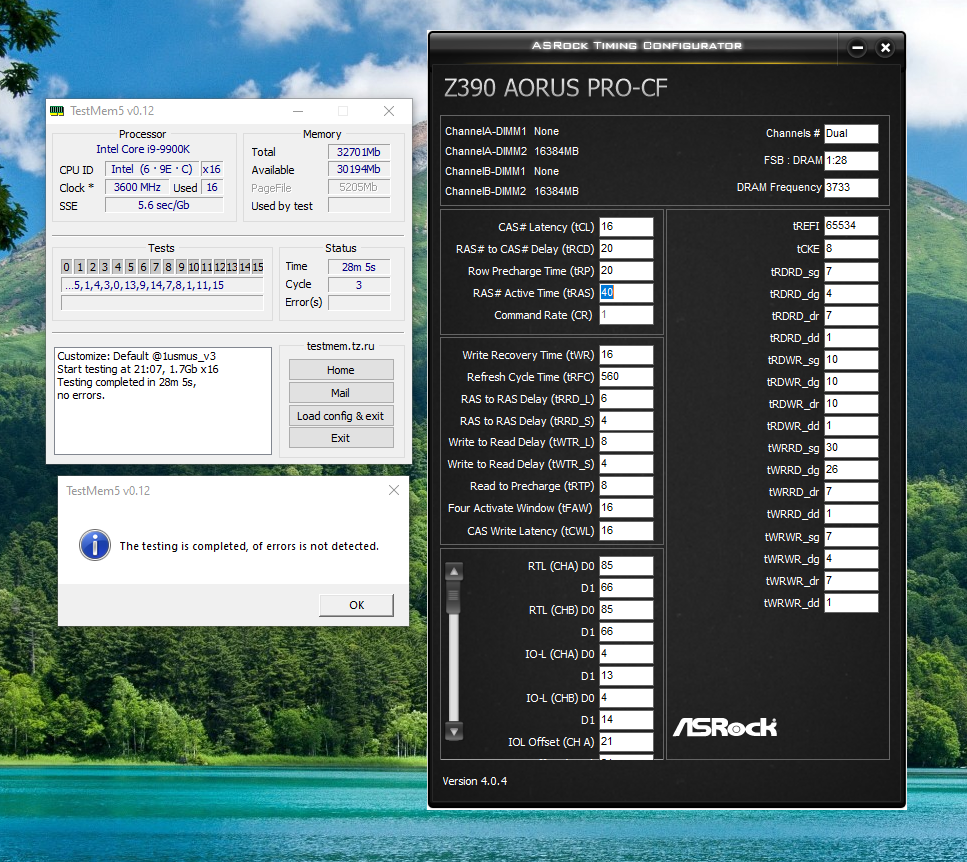
Task: Click the Channels # field showing Dual
Action: coord(851,133)
